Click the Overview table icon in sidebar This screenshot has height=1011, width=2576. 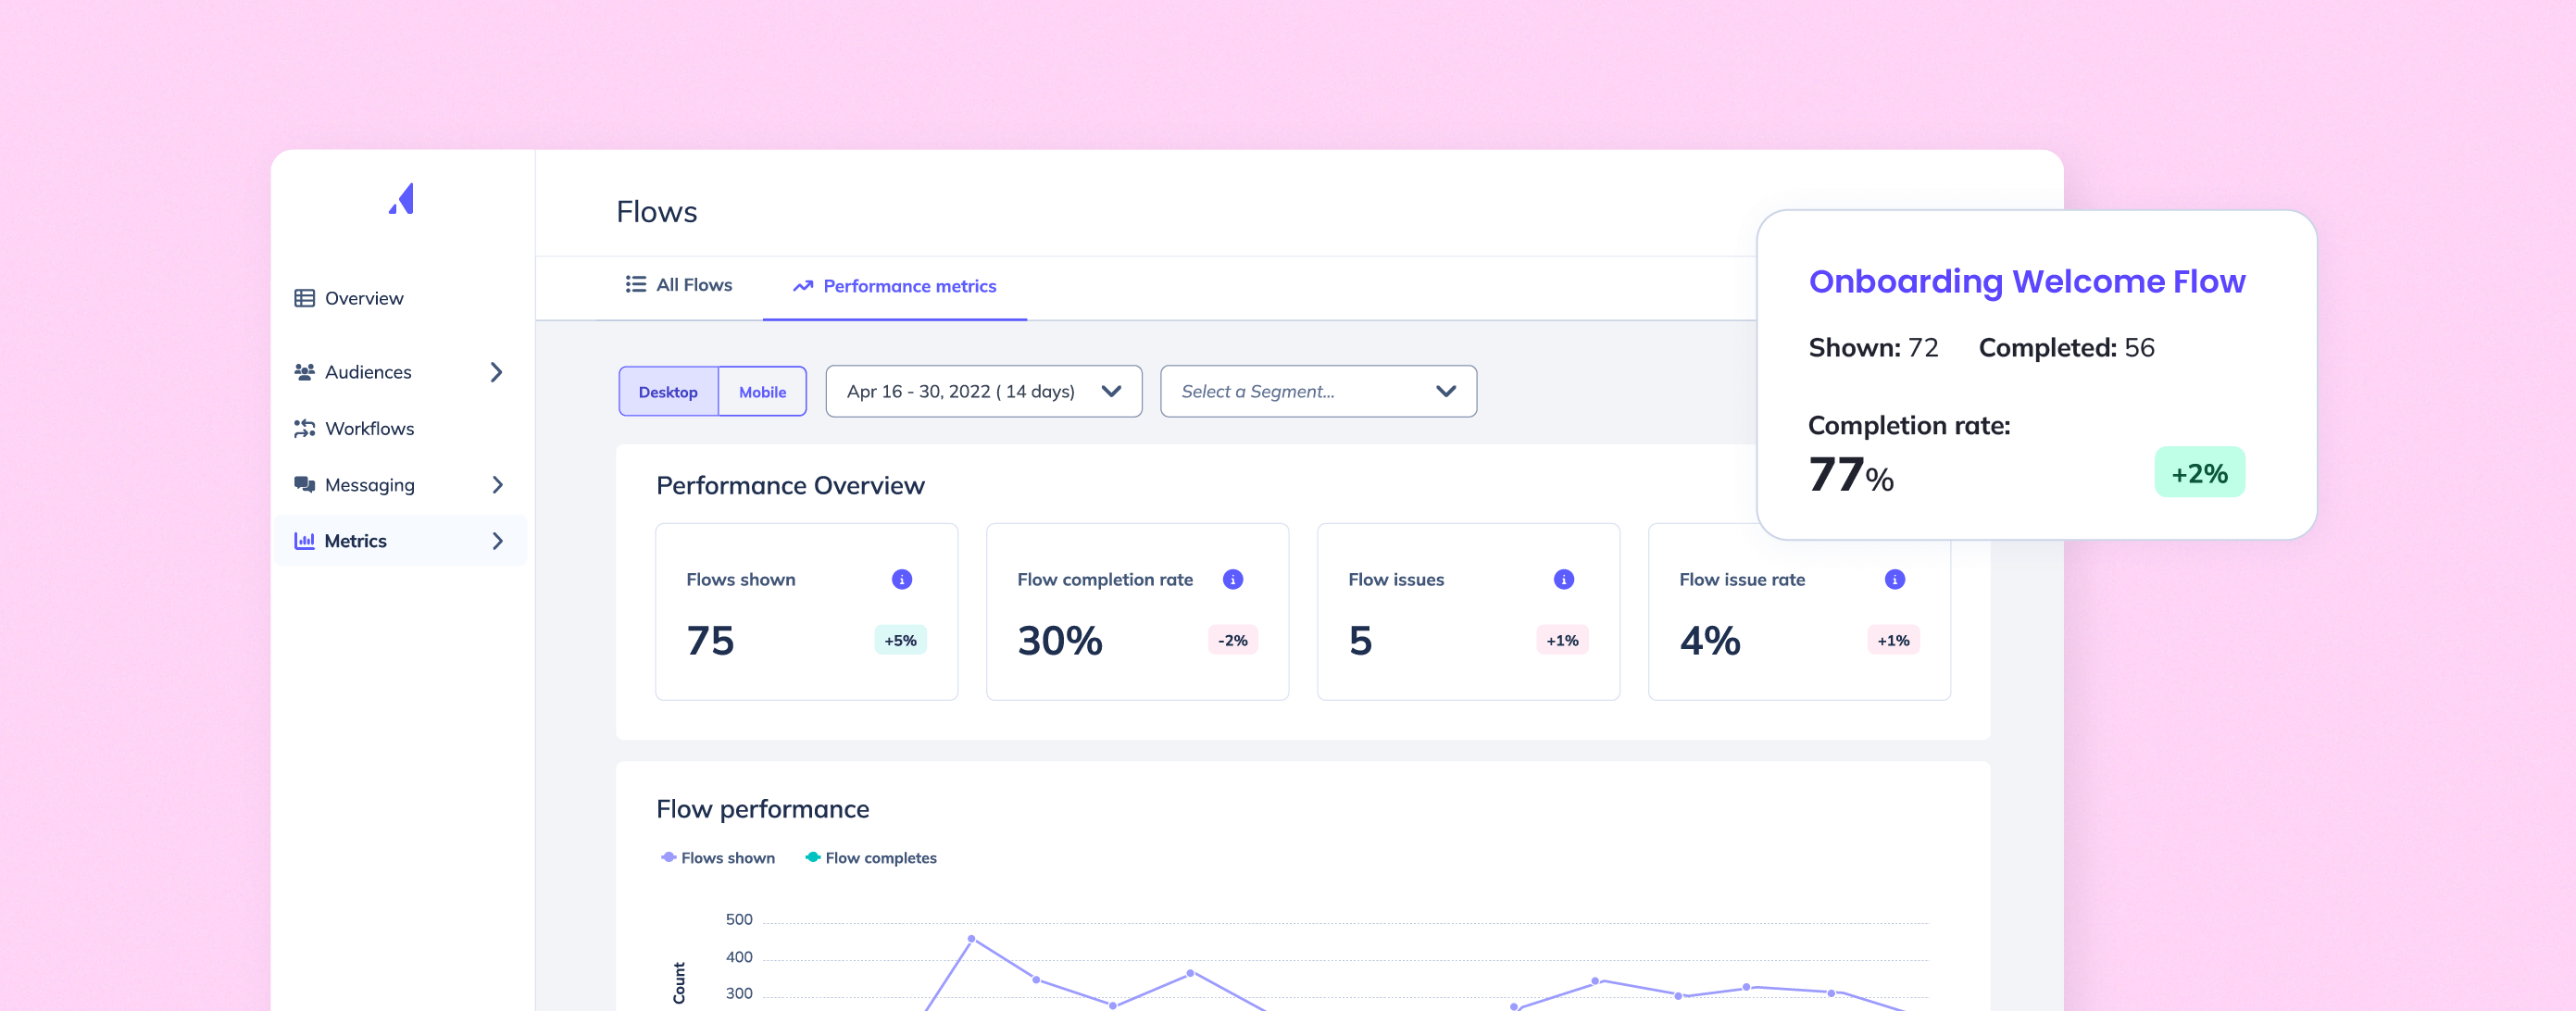(x=304, y=298)
